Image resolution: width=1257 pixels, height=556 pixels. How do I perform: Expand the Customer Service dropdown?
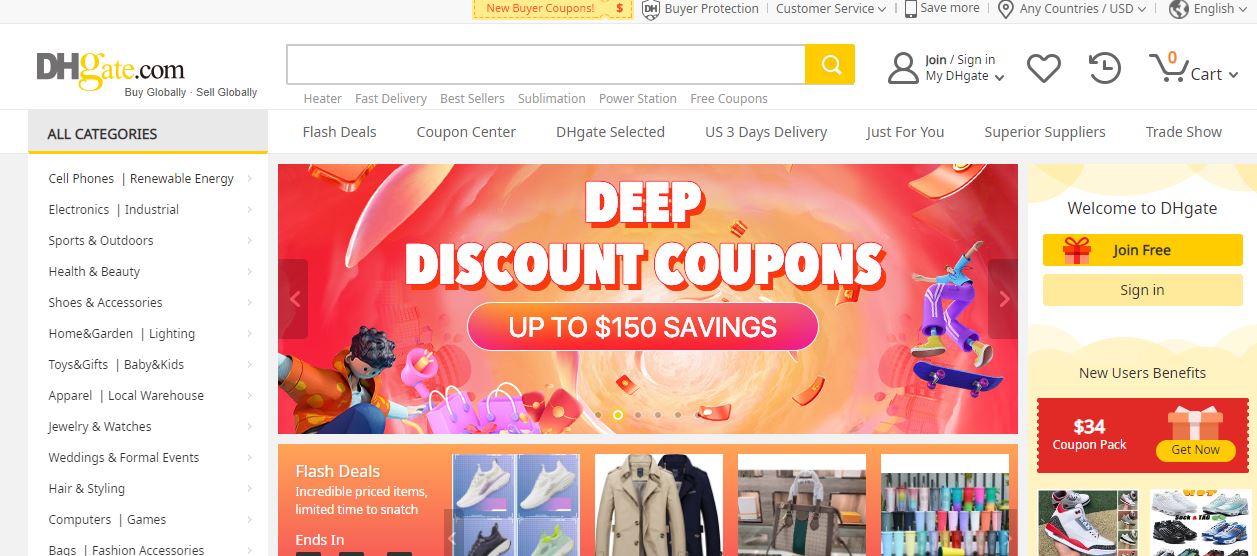pyautogui.click(x=831, y=9)
